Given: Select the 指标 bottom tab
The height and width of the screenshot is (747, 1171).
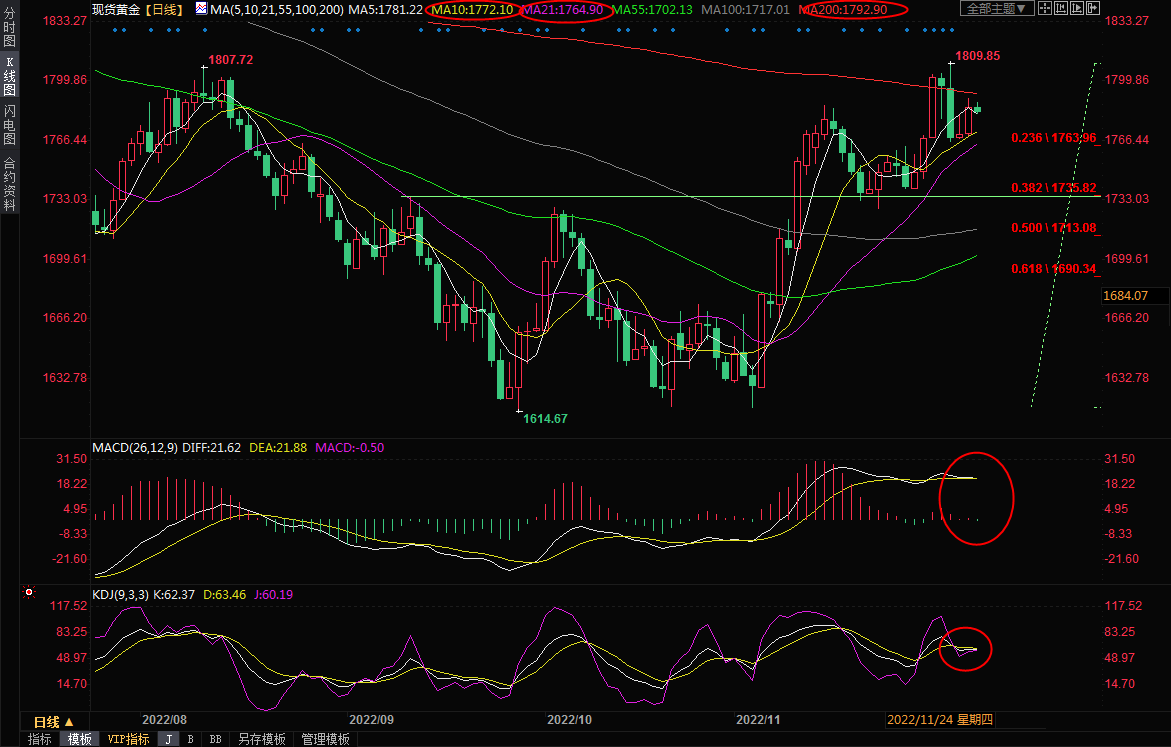Looking at the screenshot, I should tap(40, 739).
